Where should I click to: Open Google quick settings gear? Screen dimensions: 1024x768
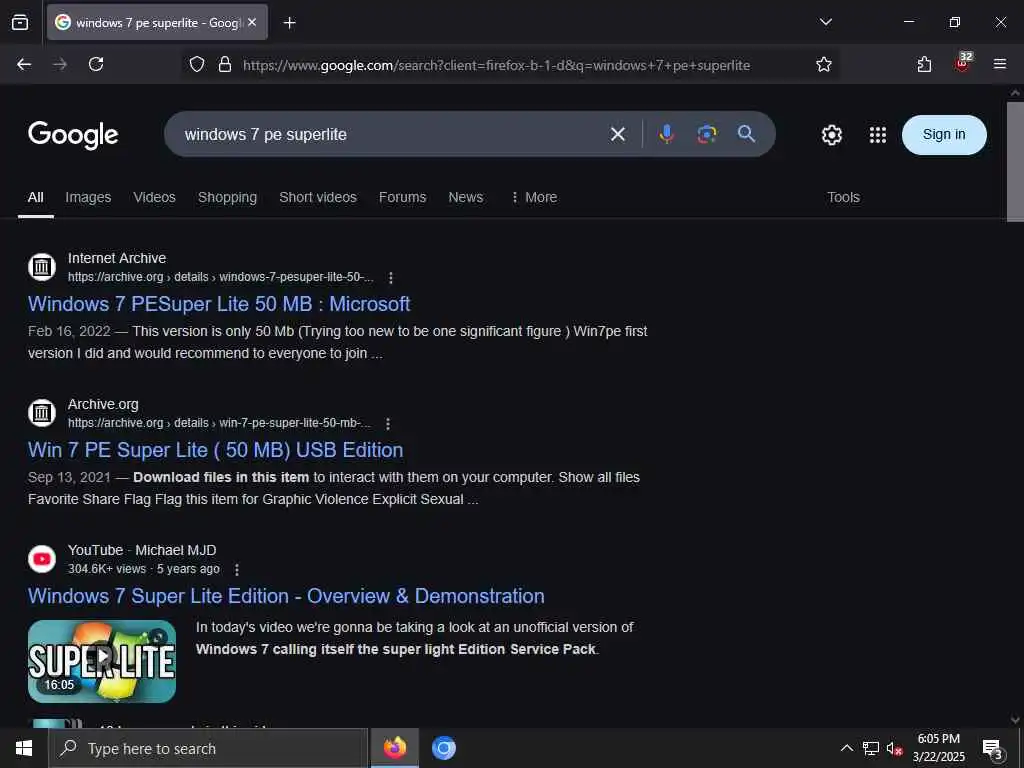point(831,135)
